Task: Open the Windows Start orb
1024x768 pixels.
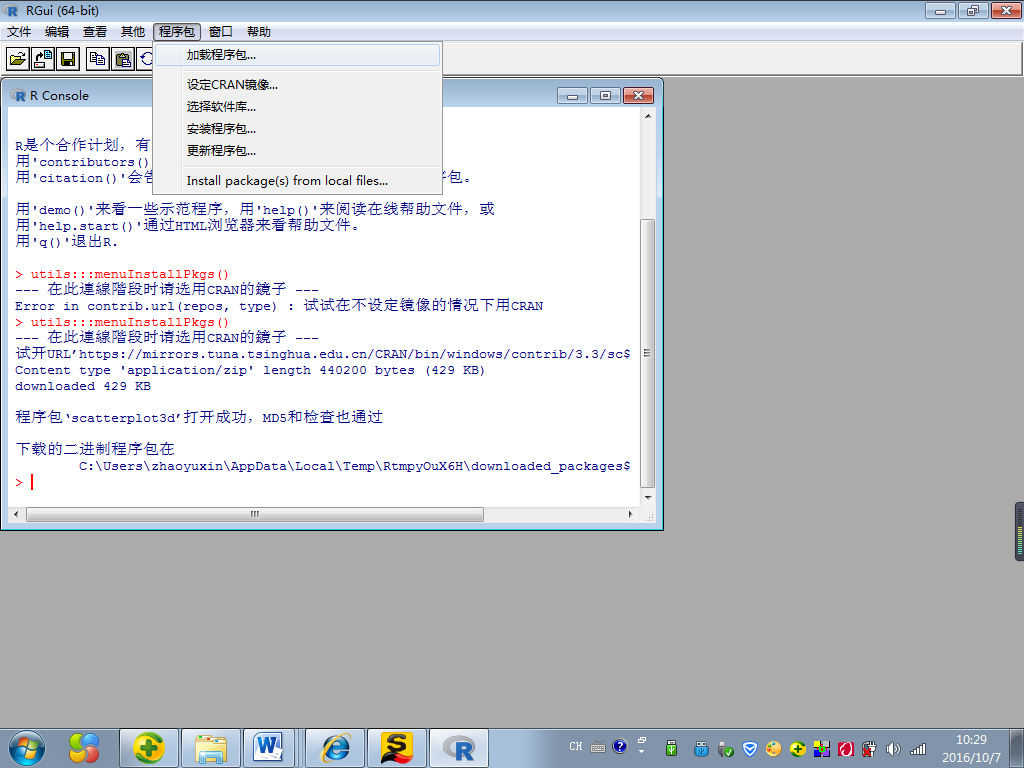Action: 27,748
